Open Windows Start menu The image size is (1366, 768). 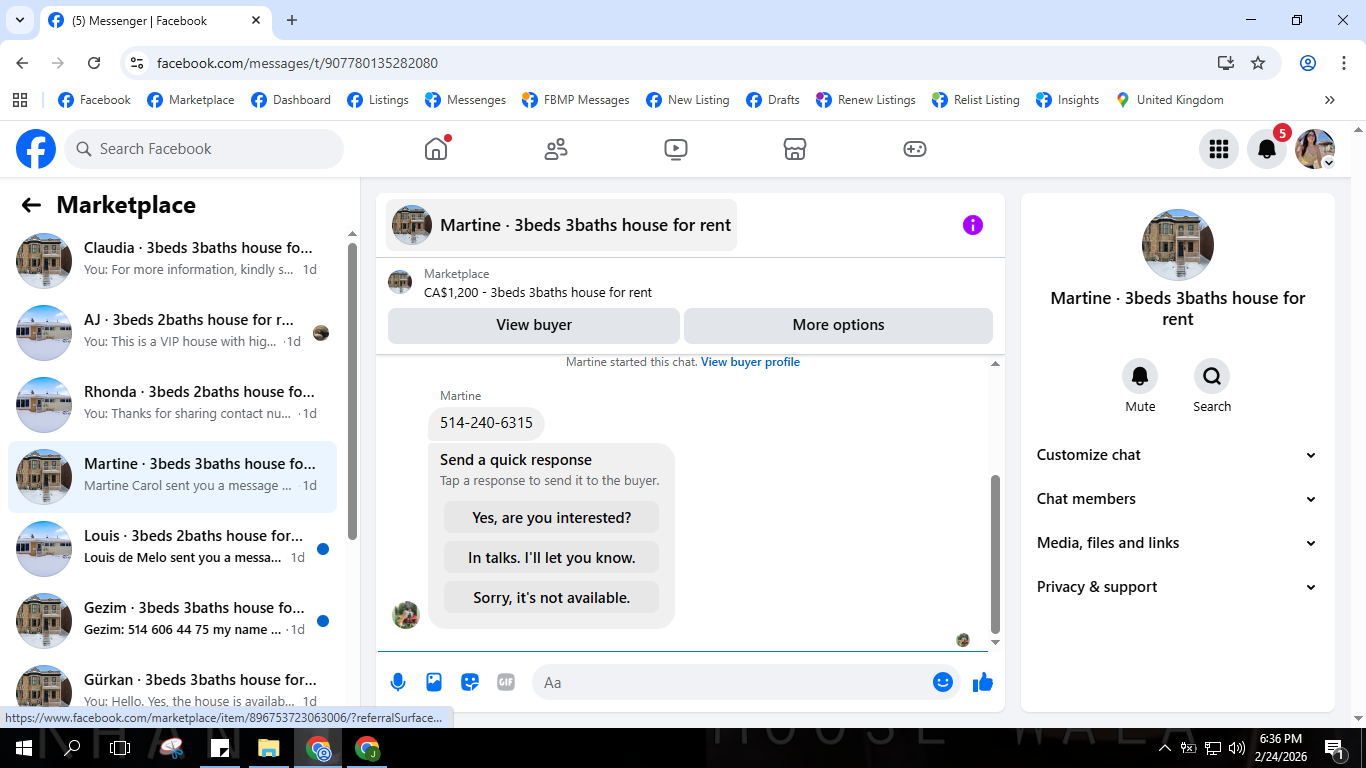(x=23, y=748)
